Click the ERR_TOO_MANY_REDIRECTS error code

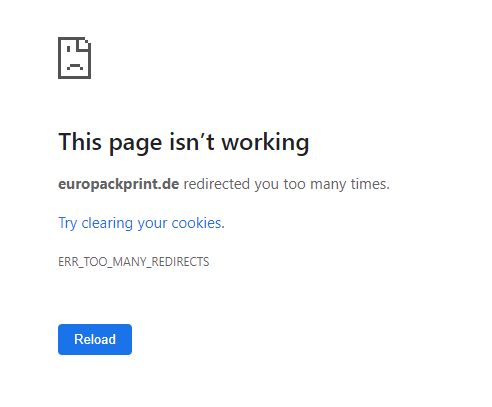tap(134, 262)
